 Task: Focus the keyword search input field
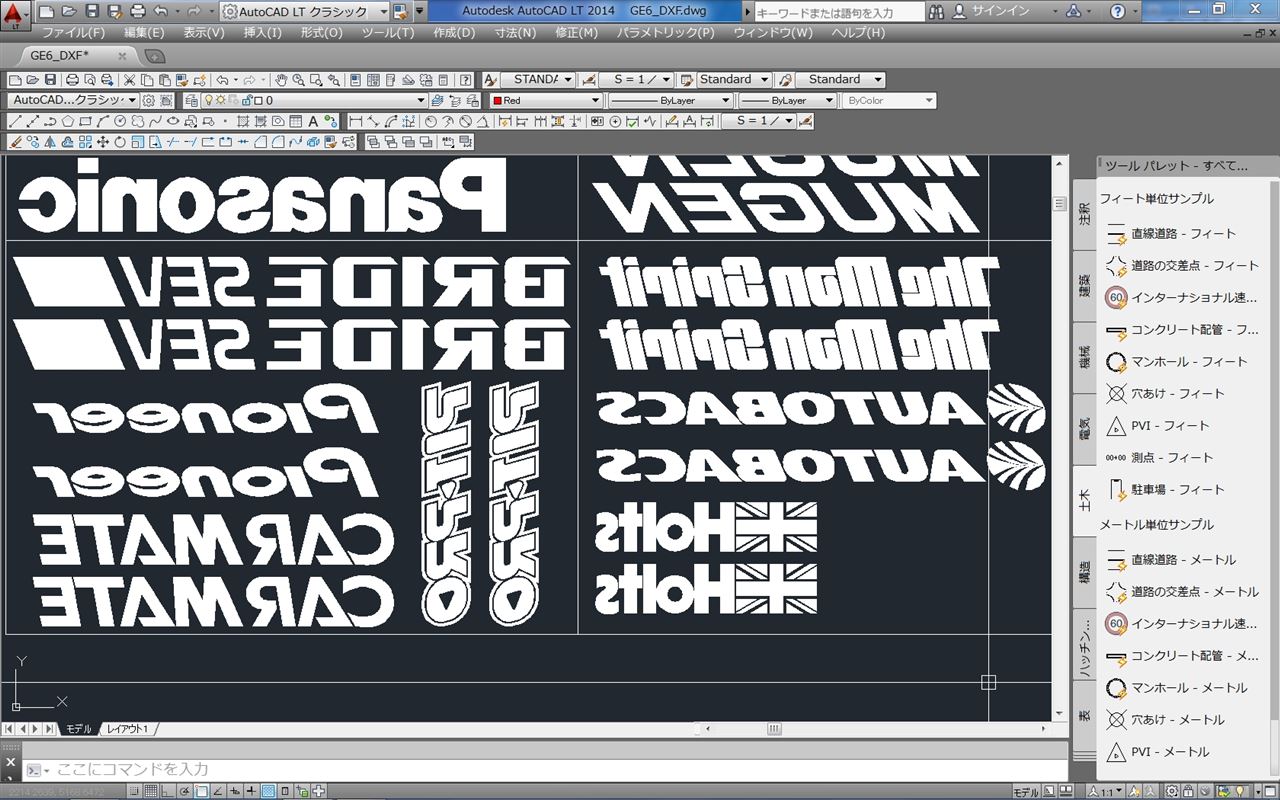(838, 12)
